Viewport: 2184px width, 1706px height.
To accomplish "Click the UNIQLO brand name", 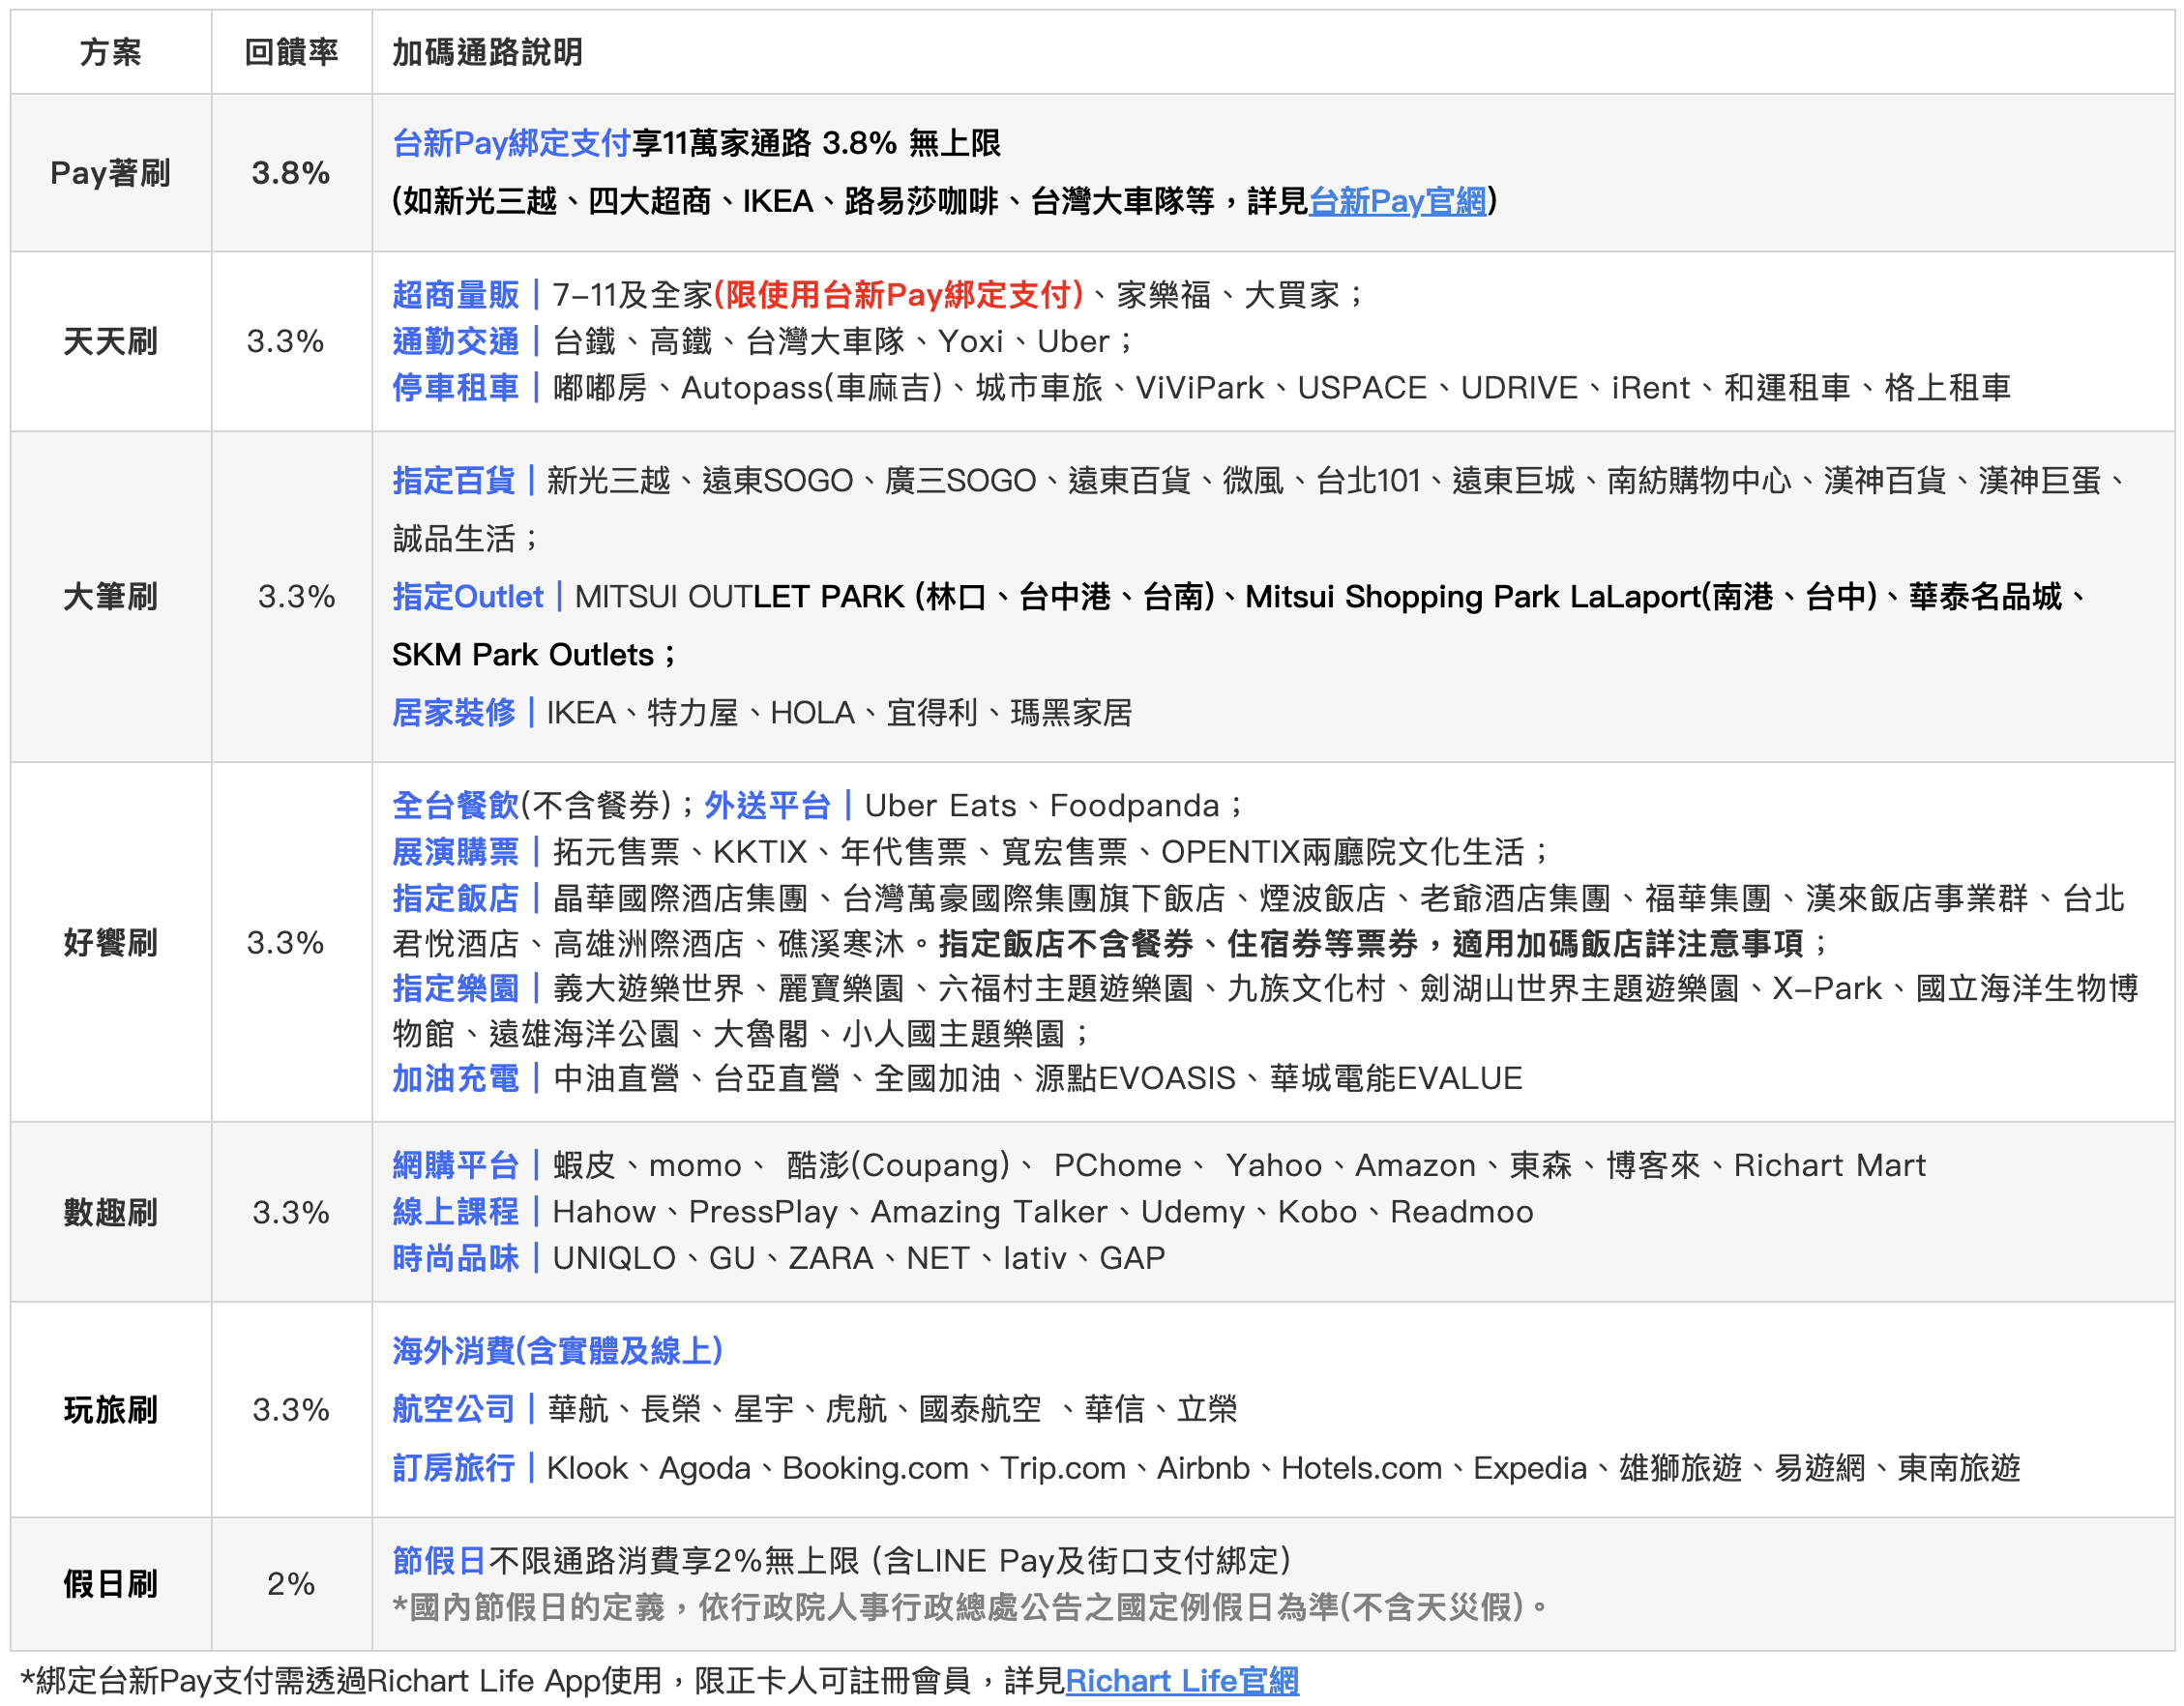I will 614,1259.
